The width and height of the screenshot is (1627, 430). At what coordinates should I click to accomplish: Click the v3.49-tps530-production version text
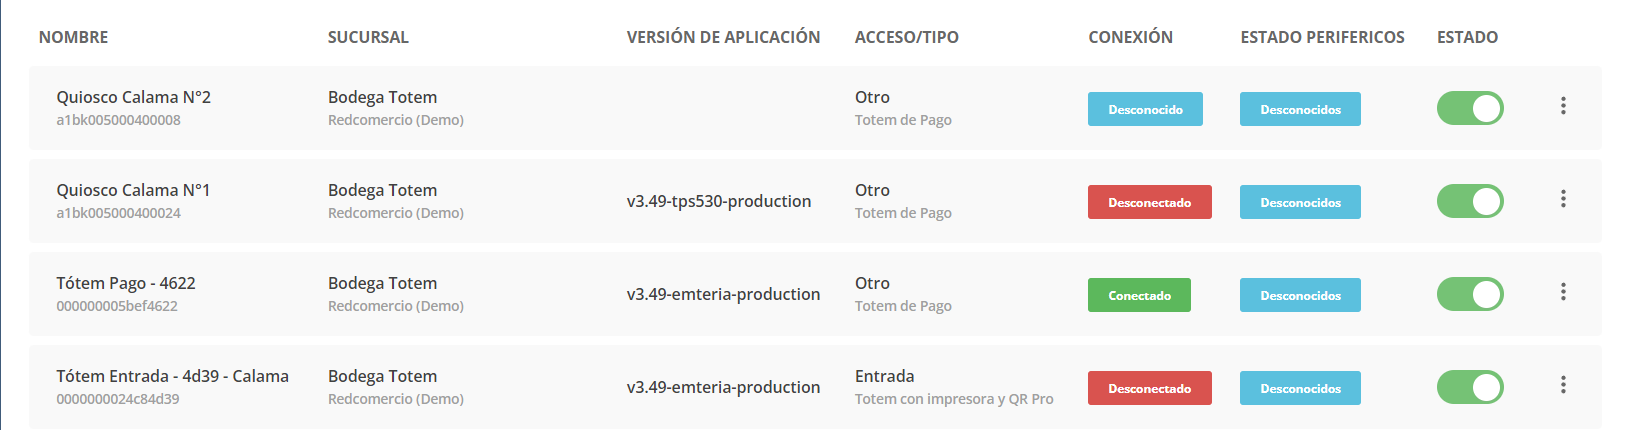[x=719, y=201]
